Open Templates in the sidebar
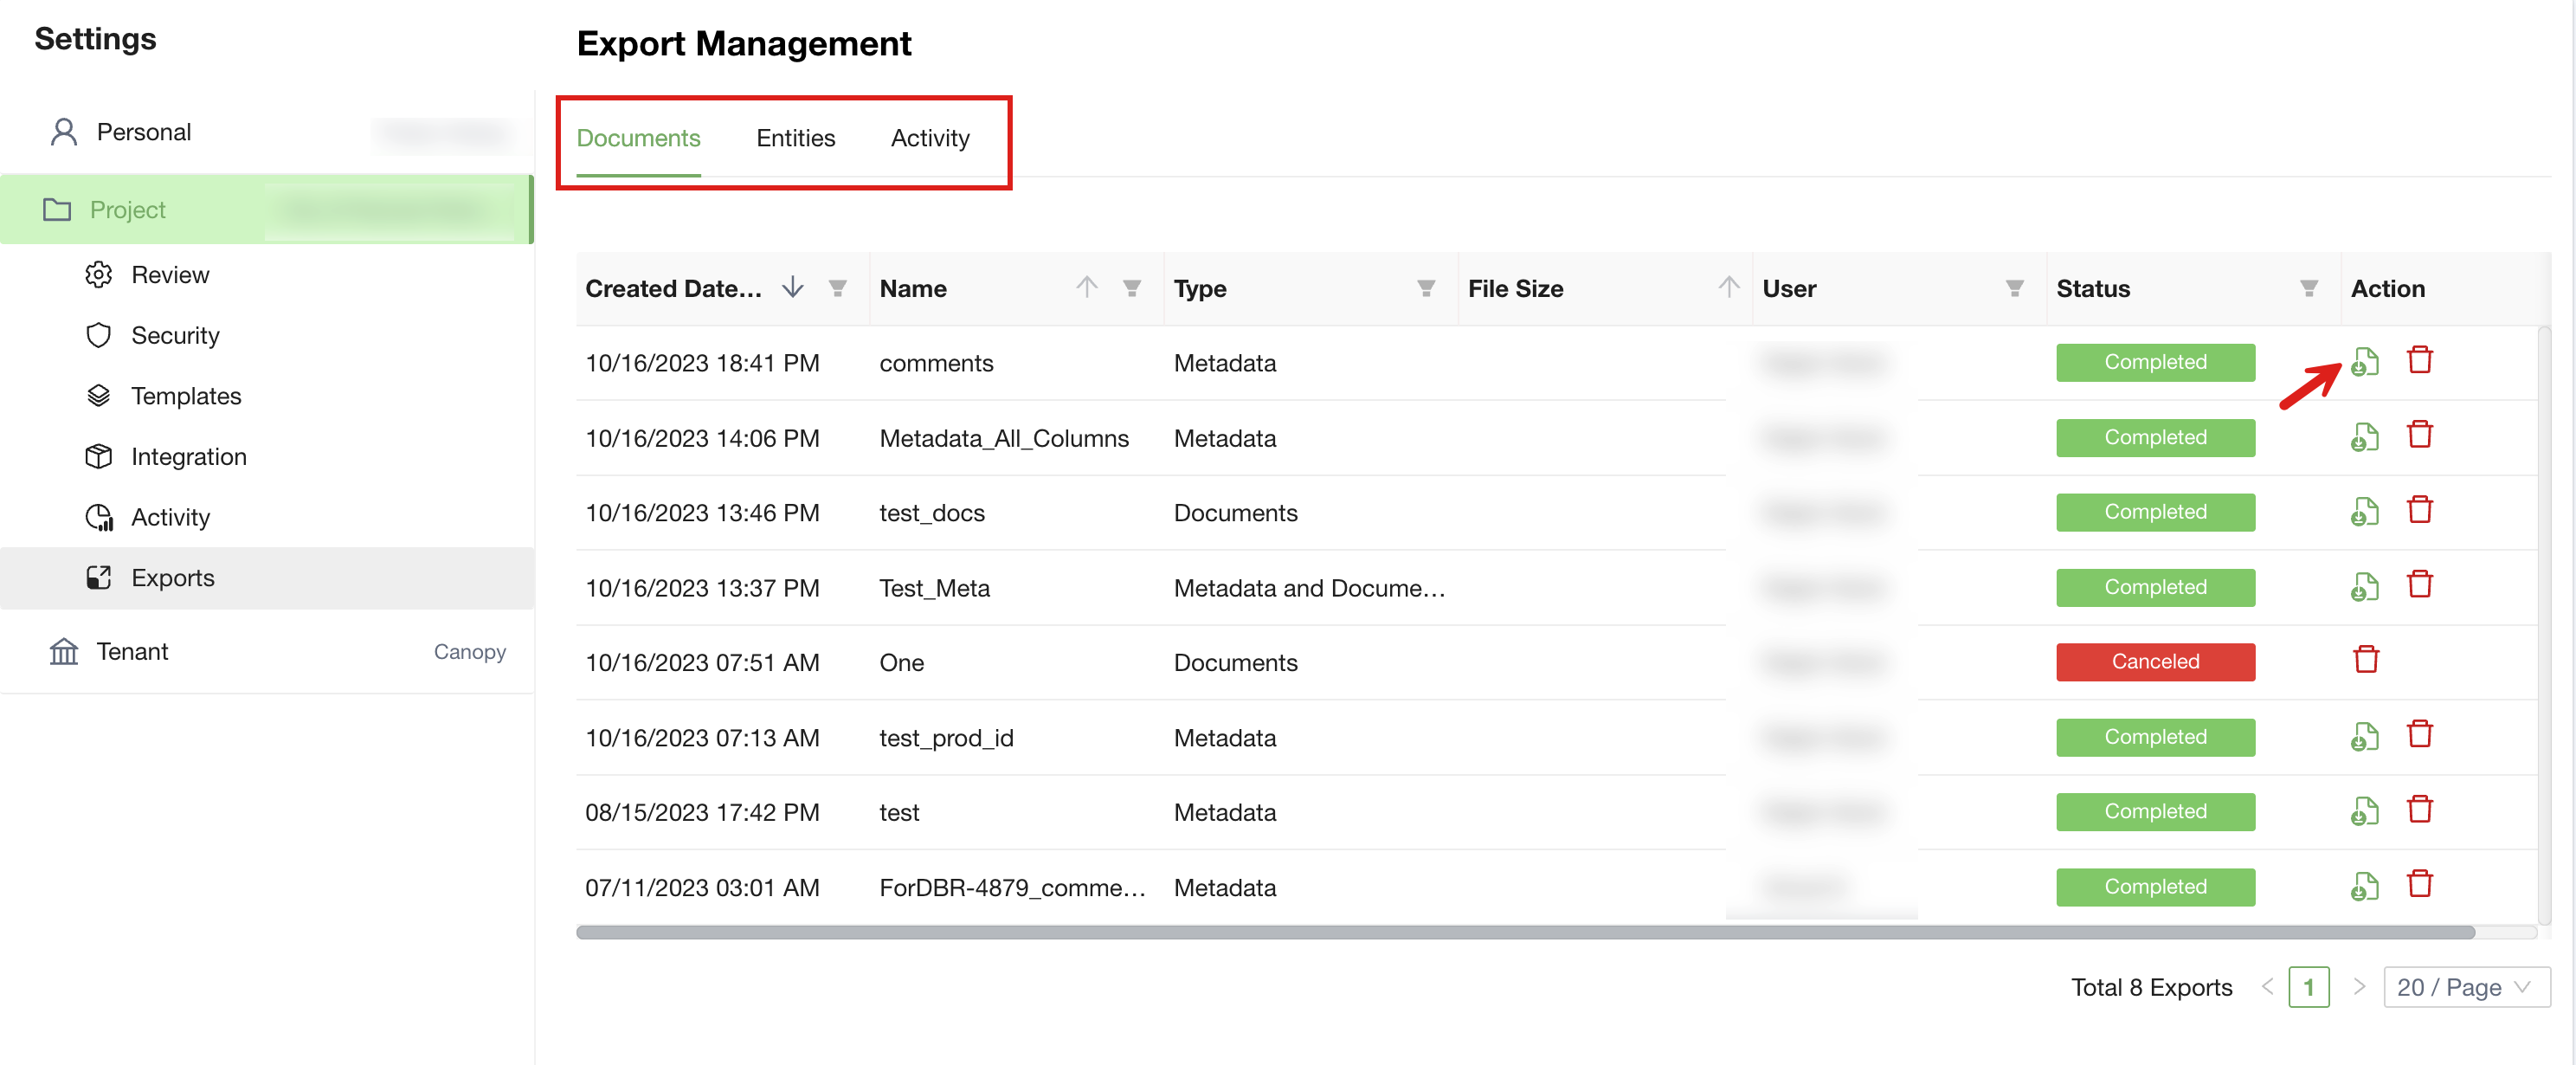 pos(186,396)
